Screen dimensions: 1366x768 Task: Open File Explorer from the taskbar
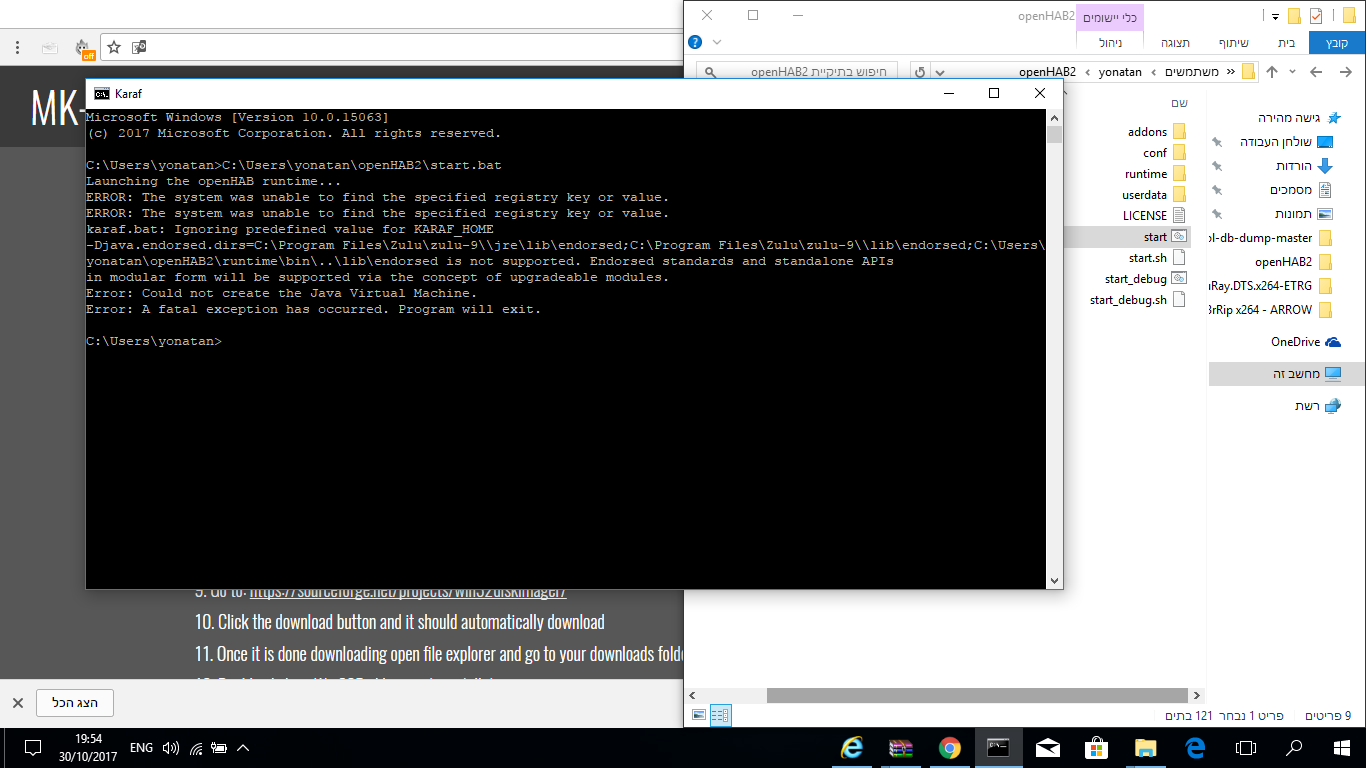pos(1146,748)
